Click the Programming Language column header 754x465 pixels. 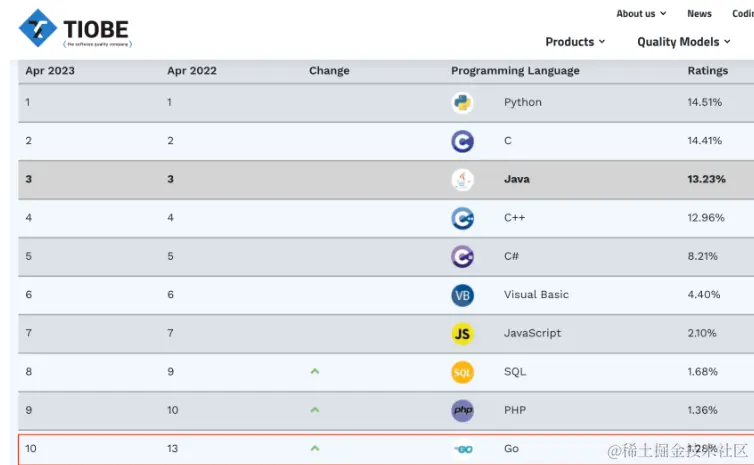515,71
